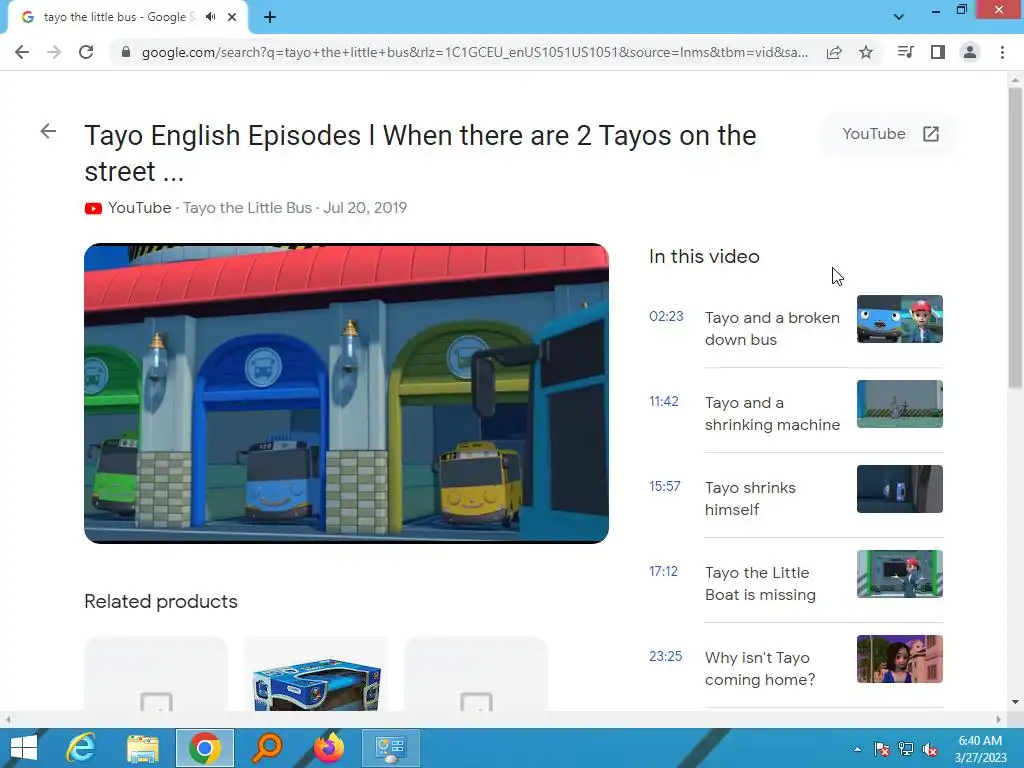
Task: Close the tayo the little bus tab
Action: [x=232, y=17]
